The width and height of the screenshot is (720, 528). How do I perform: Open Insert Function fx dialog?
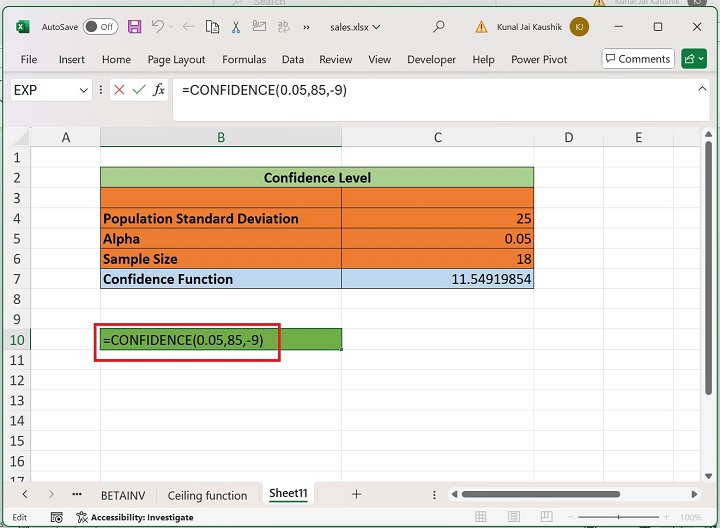tap(159, 90)
